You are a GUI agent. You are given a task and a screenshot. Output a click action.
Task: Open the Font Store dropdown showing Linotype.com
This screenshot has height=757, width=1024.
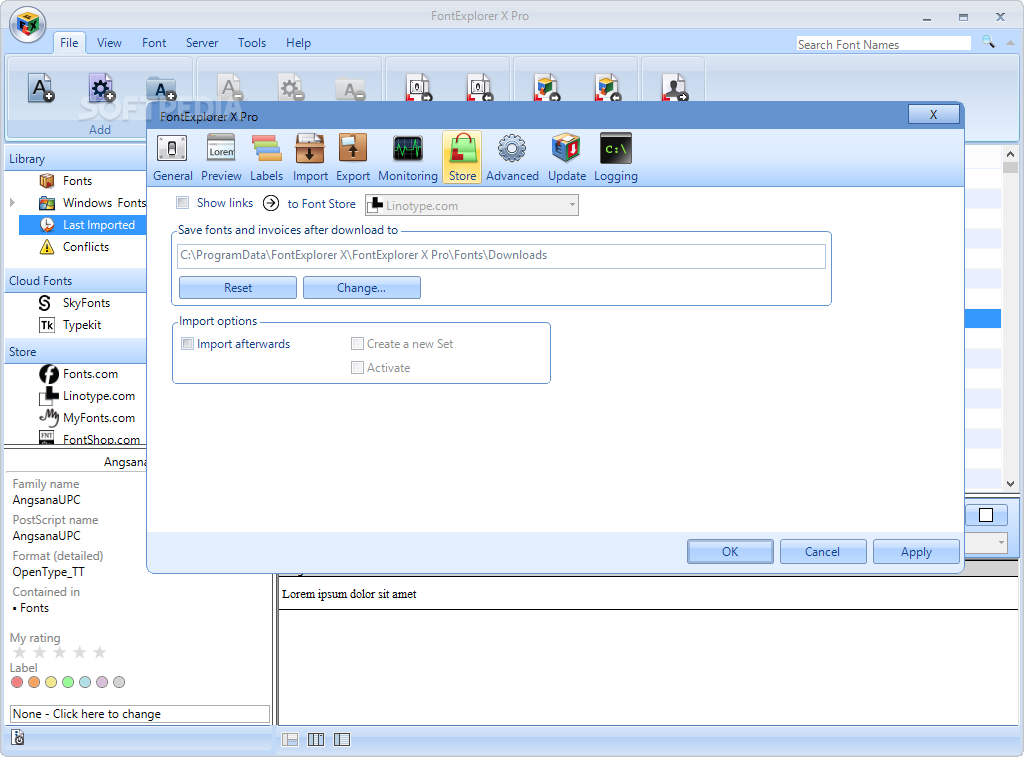[x=472, y=205]
